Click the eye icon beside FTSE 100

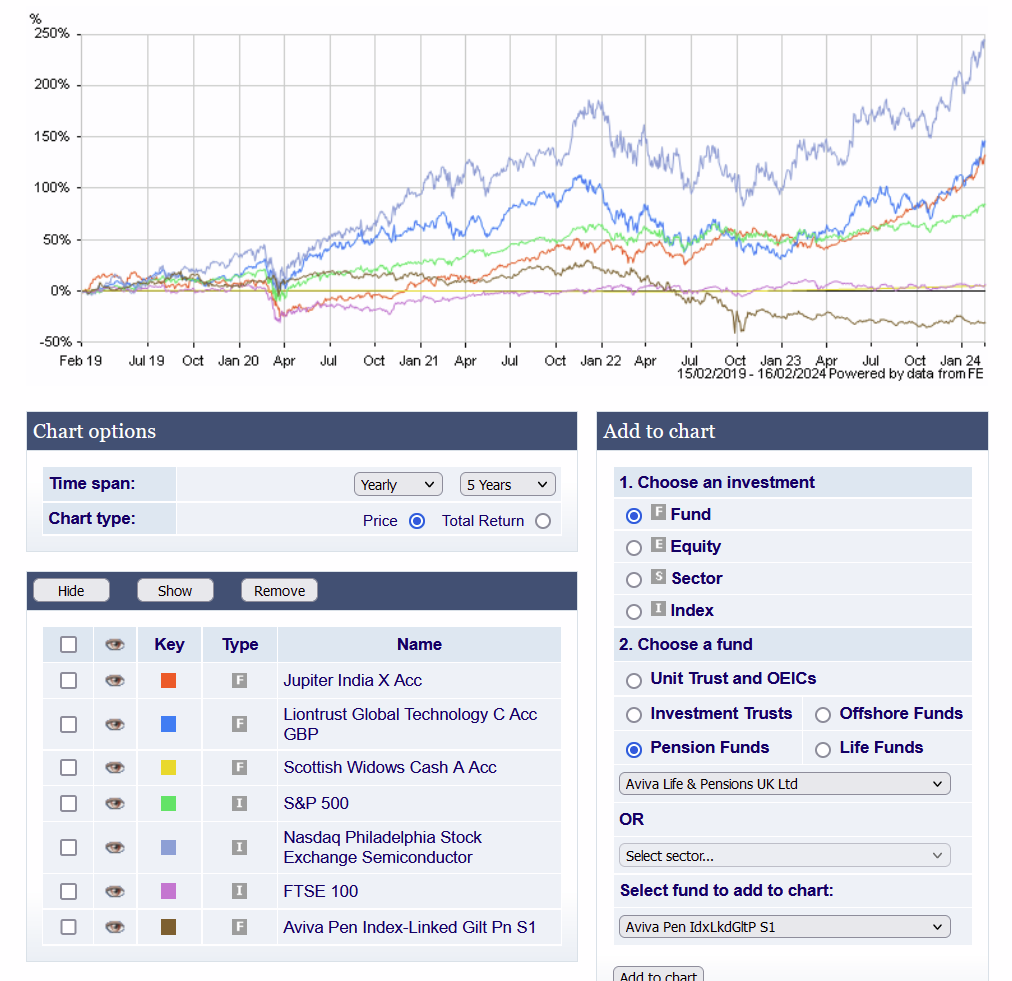click(115, 891)
